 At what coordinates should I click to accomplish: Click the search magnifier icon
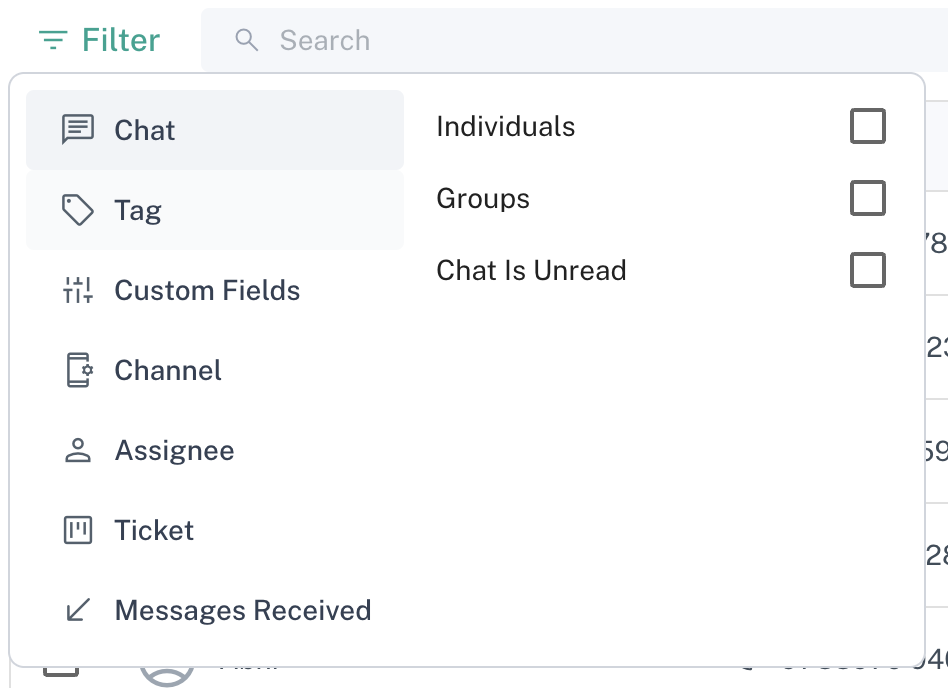pyautogui.click(x=246, y=40)
